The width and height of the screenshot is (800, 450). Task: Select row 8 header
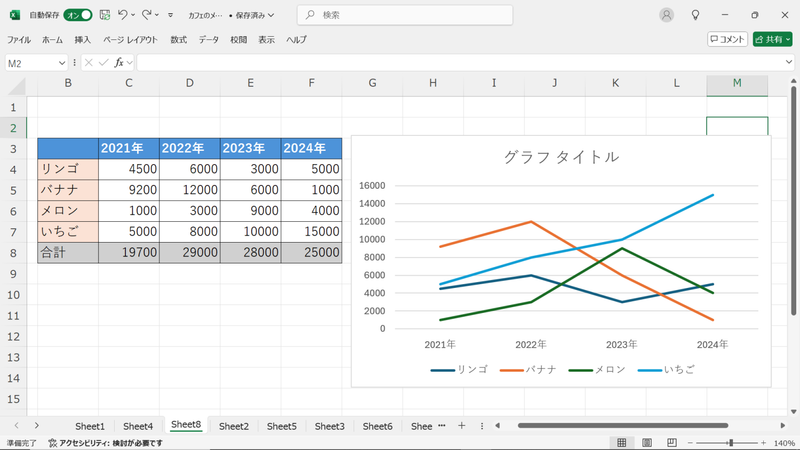(13, 253)
